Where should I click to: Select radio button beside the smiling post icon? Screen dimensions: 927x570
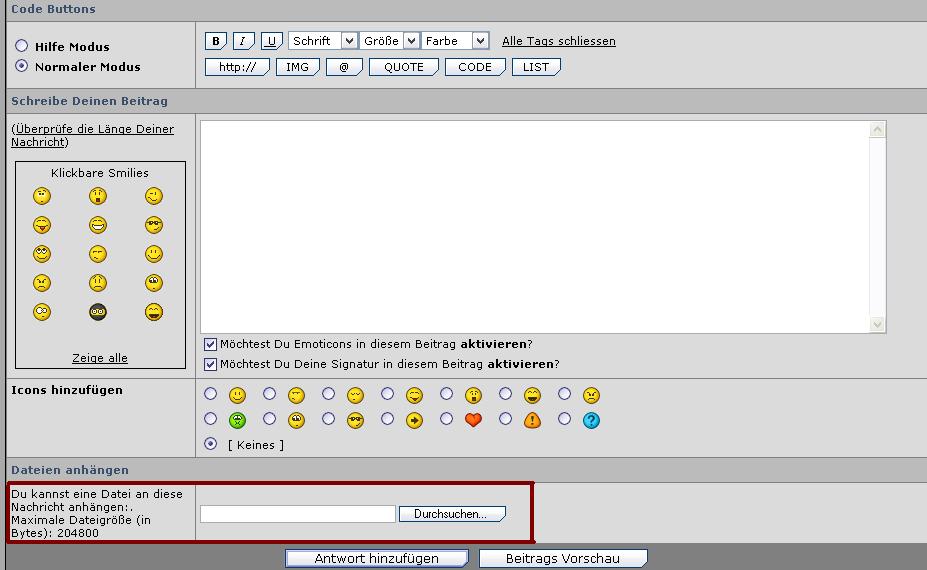click(x=210, y=393)
